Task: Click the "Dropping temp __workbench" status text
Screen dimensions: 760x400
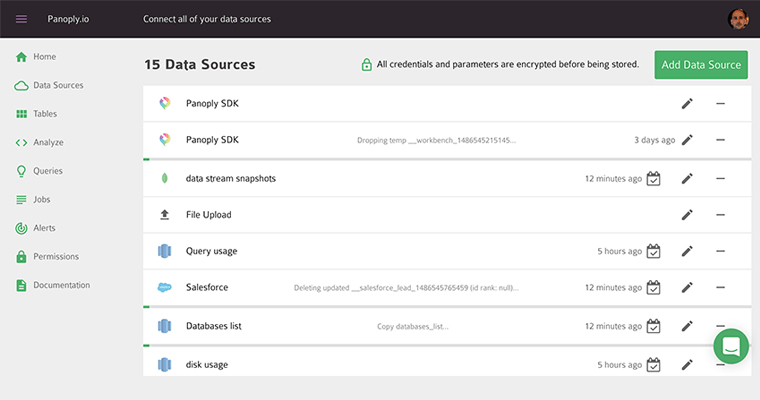Action: [x=436, y=140]
